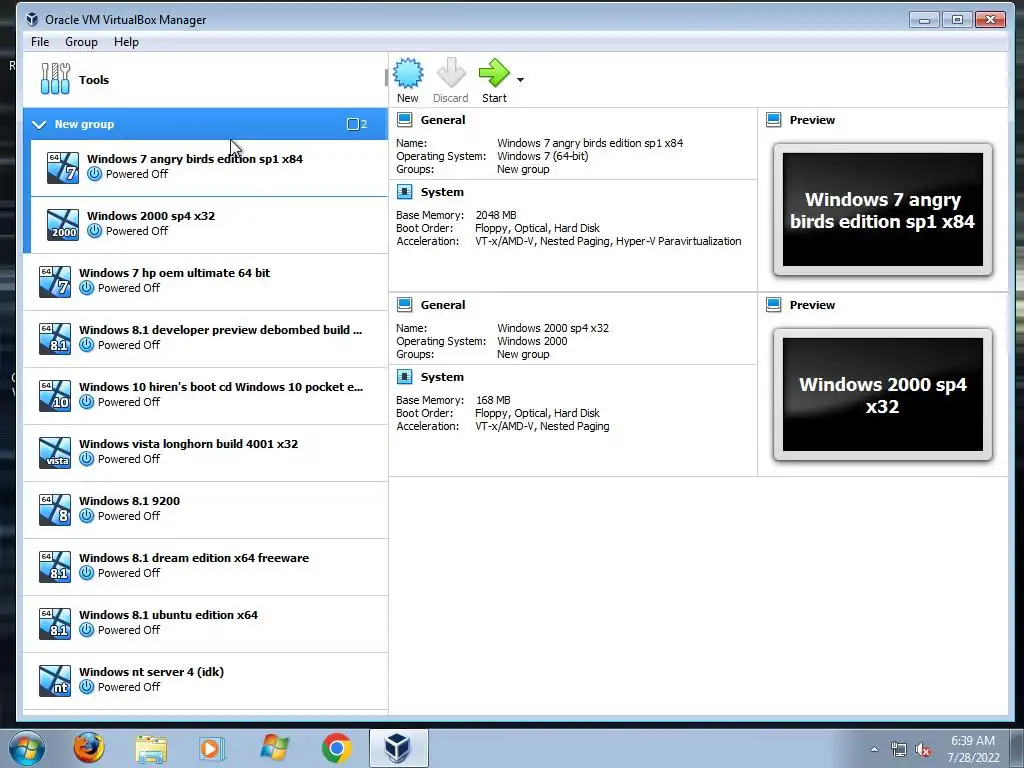Open the File menu
1024x768 pixels.
point(40,42)
